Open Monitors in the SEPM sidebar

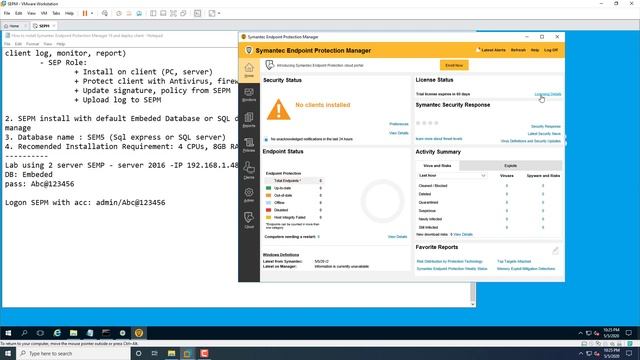(x=249, y=95)
